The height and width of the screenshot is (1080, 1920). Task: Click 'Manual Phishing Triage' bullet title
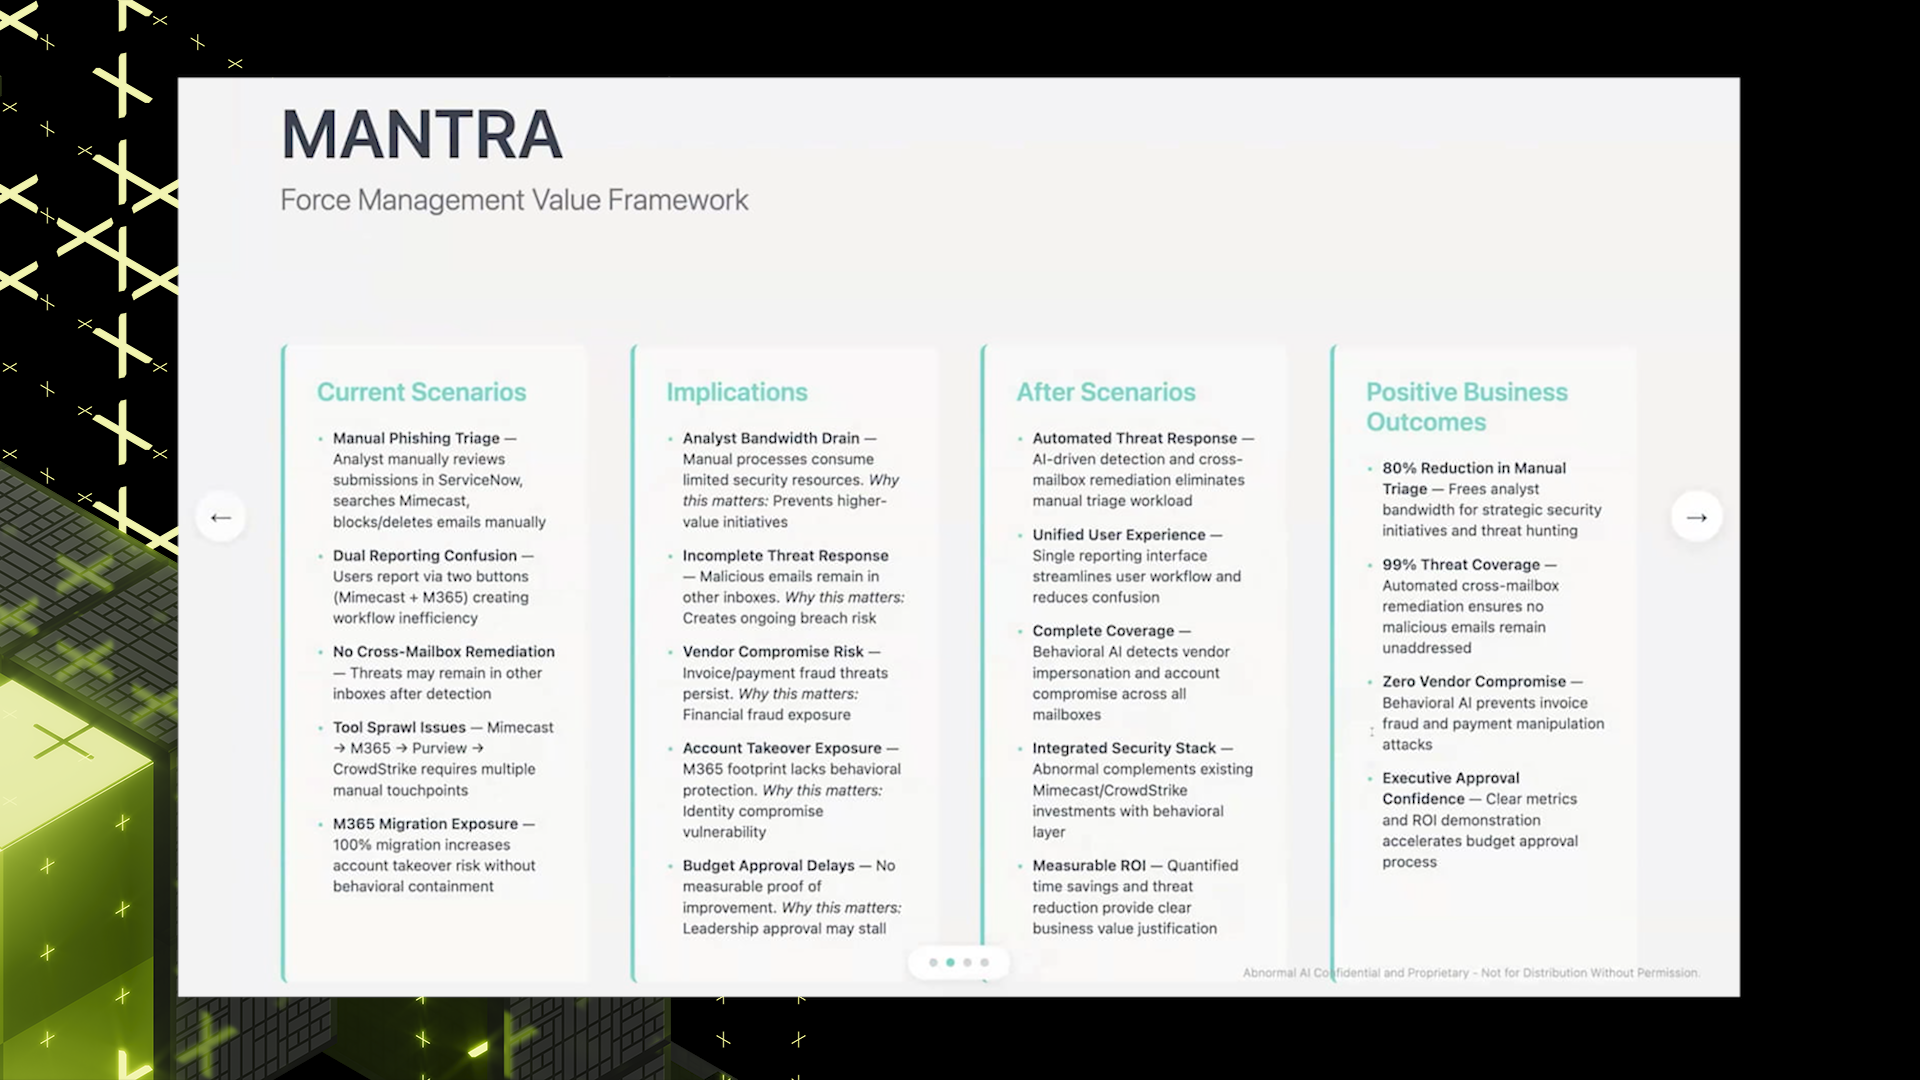point(416,438)
